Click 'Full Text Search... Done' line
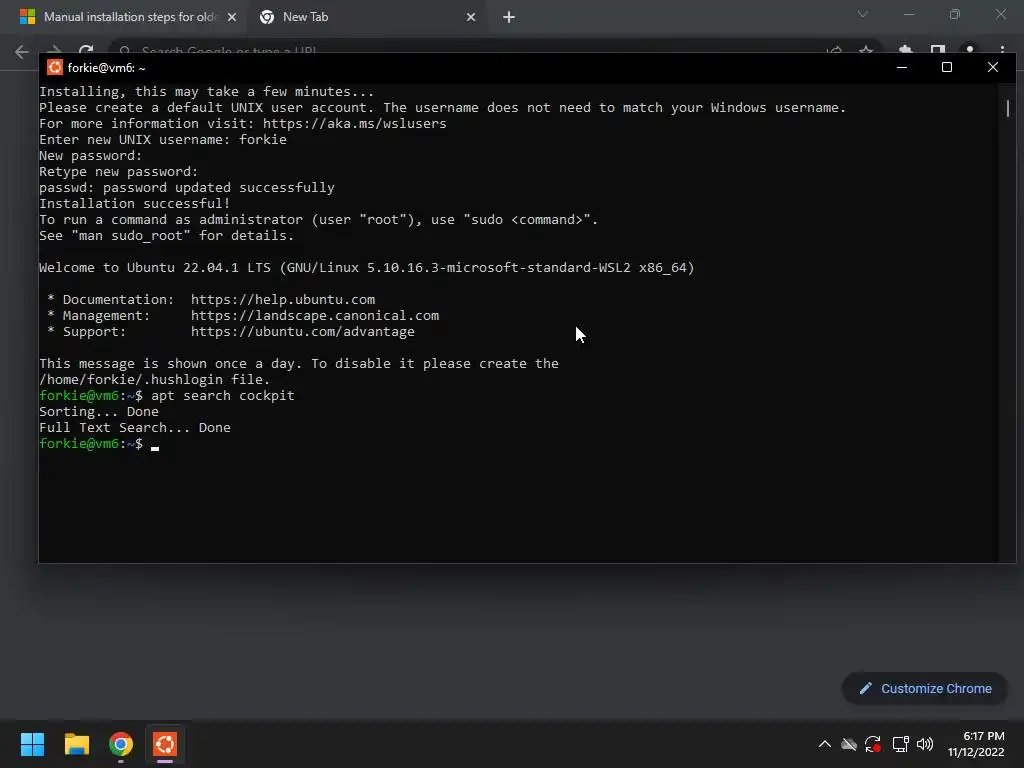The height and width of the screenshot is (768, 1024). coord(135,427)
